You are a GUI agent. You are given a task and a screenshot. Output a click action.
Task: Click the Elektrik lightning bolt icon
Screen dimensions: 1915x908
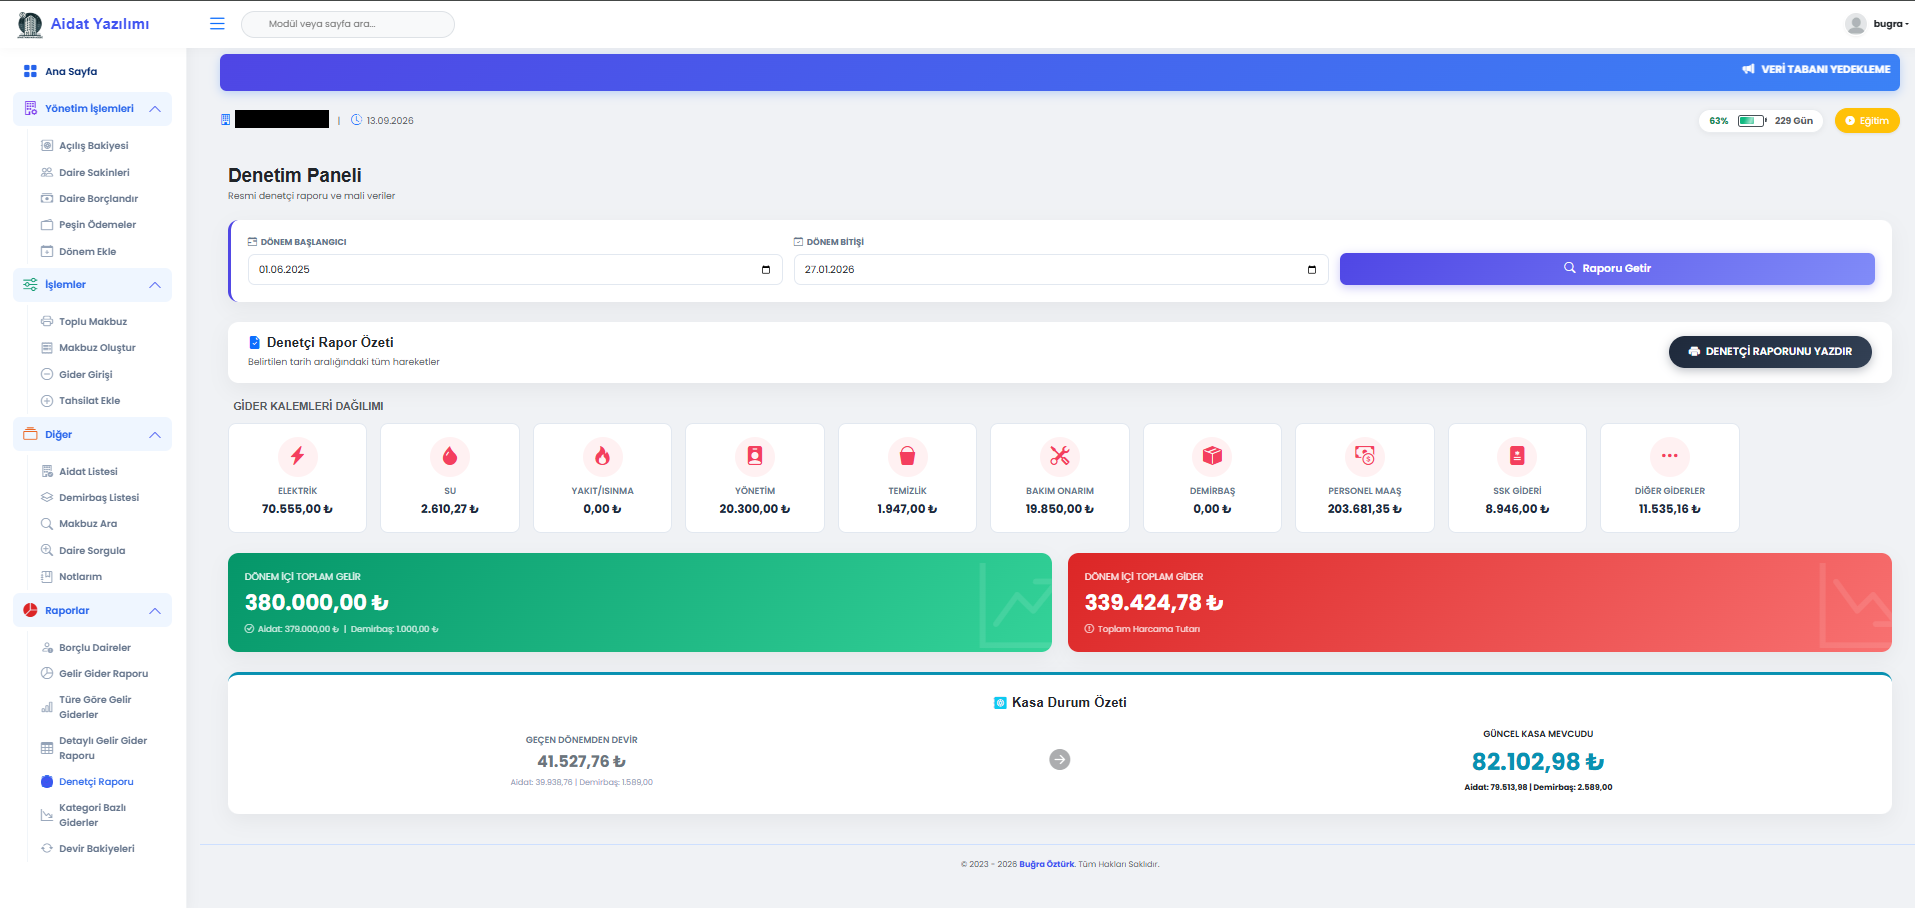tap(297, 456)
